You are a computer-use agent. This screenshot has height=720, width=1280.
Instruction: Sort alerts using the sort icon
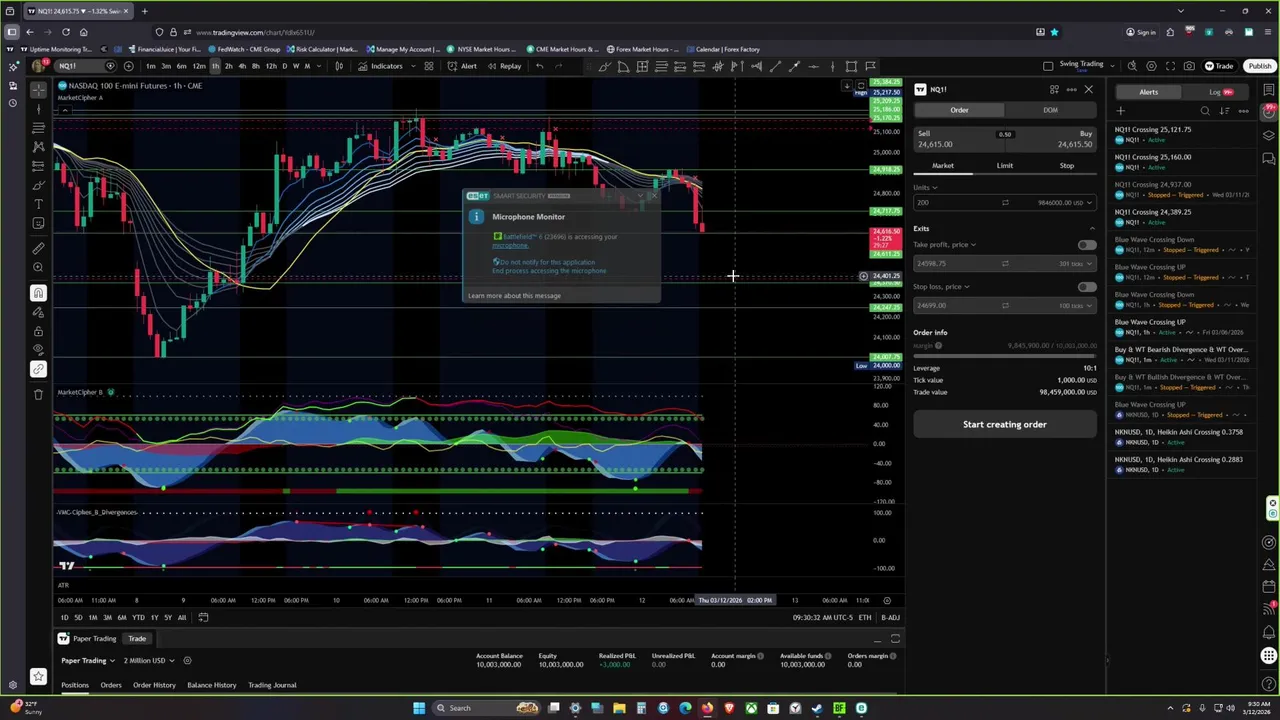(1224, 111)
